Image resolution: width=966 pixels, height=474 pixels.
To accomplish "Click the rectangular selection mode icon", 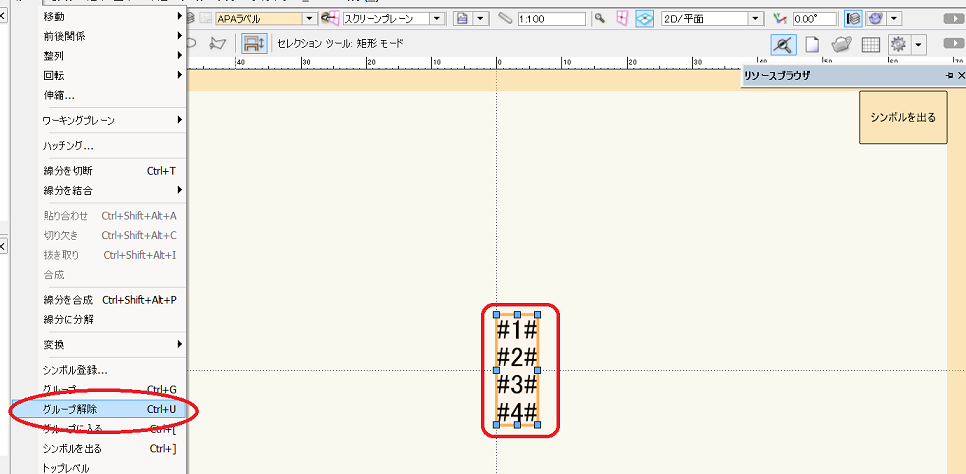I will [x=254, y=43].
